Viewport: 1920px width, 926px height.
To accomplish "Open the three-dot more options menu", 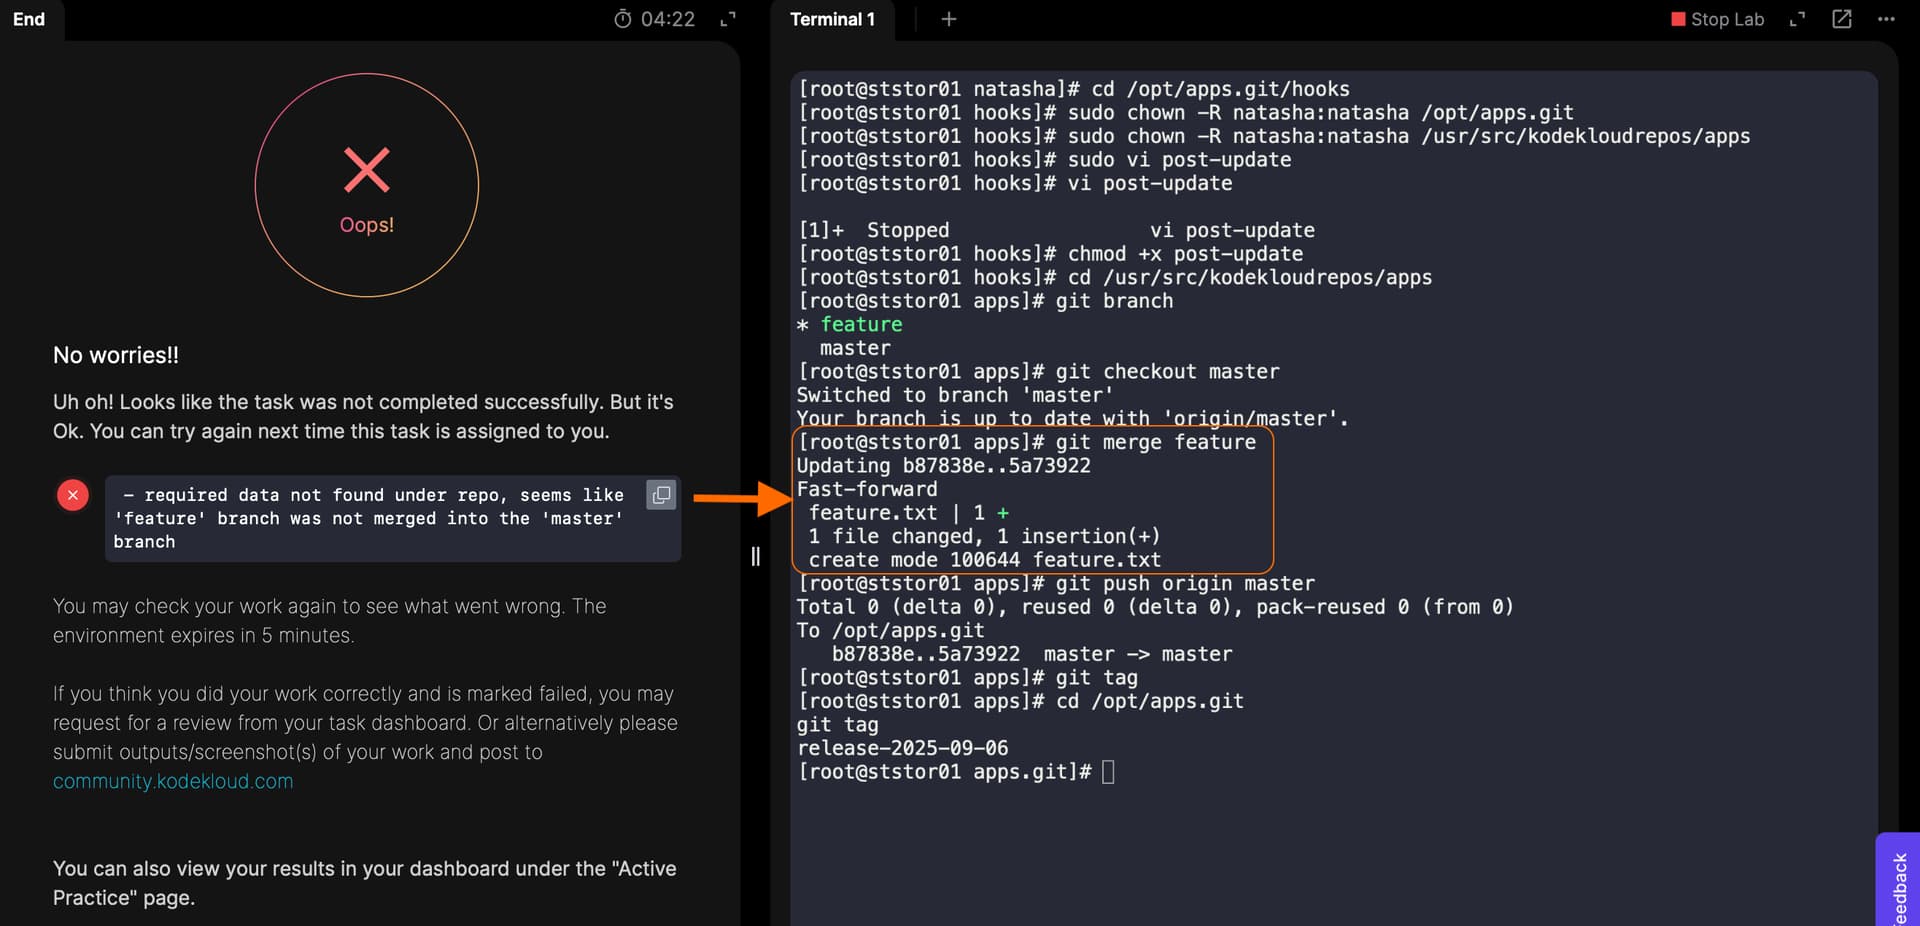I will tap(1886, 19).
